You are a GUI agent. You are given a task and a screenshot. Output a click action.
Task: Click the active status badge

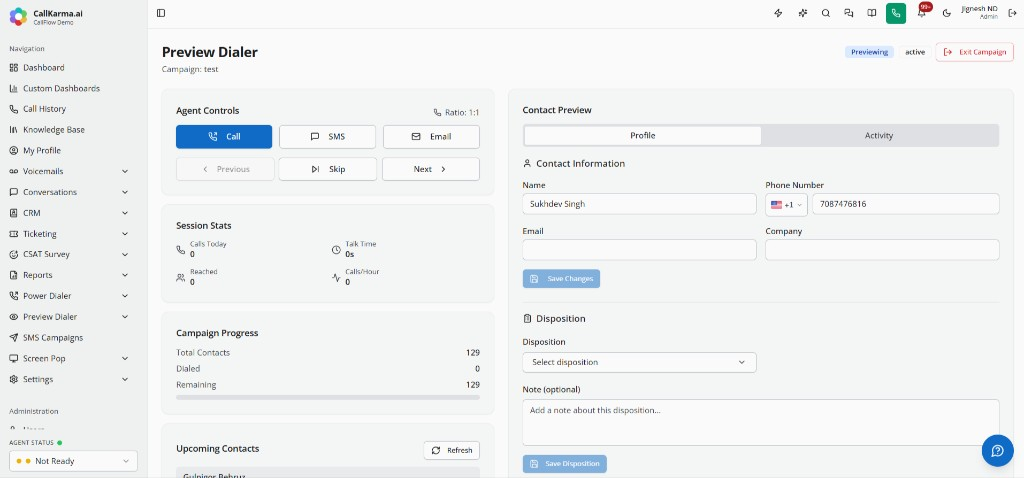pos(915,52)
